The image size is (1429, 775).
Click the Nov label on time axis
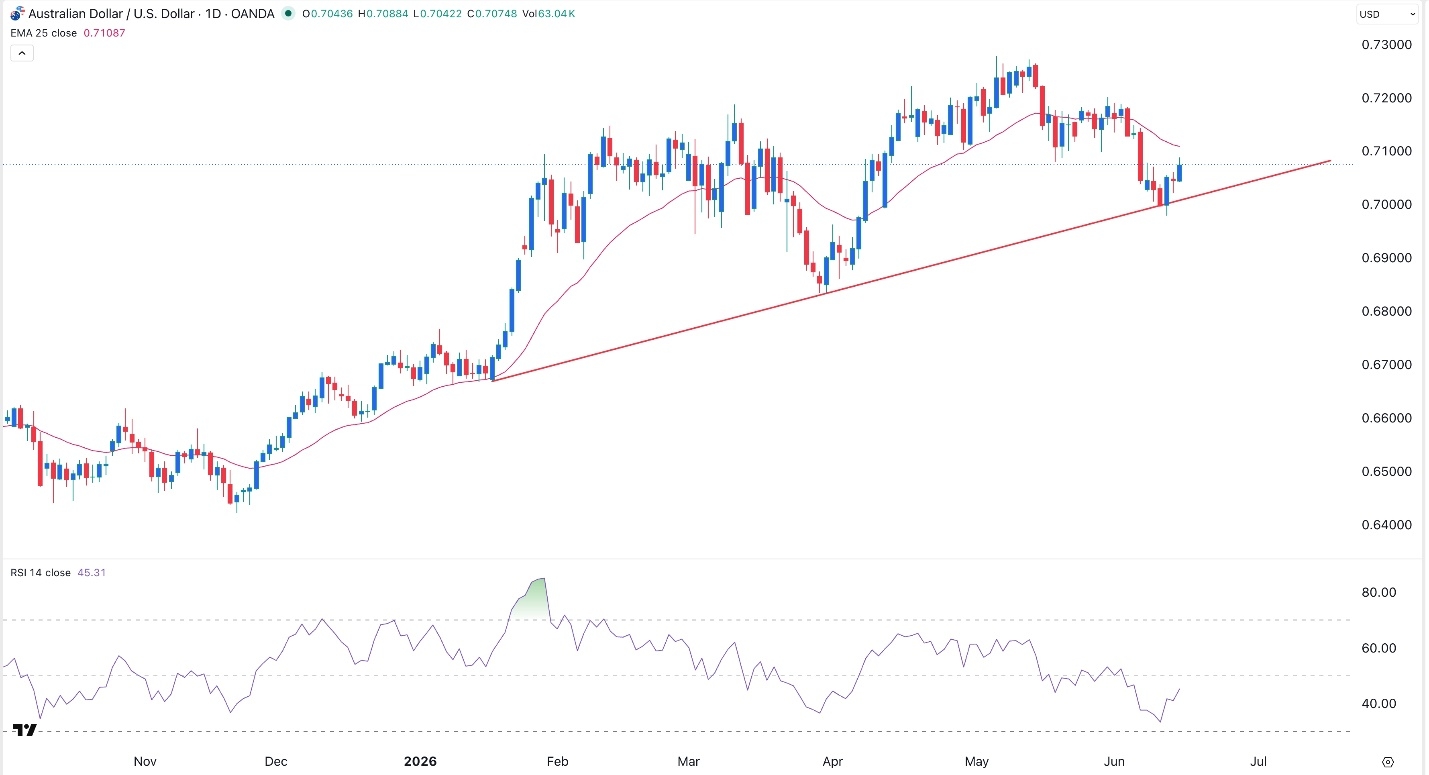[145, 762]
